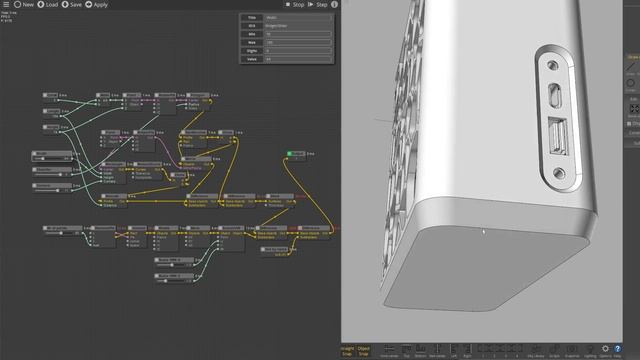Open the Obj Library
Screen dimensions: 640x360
click(536, 351)
